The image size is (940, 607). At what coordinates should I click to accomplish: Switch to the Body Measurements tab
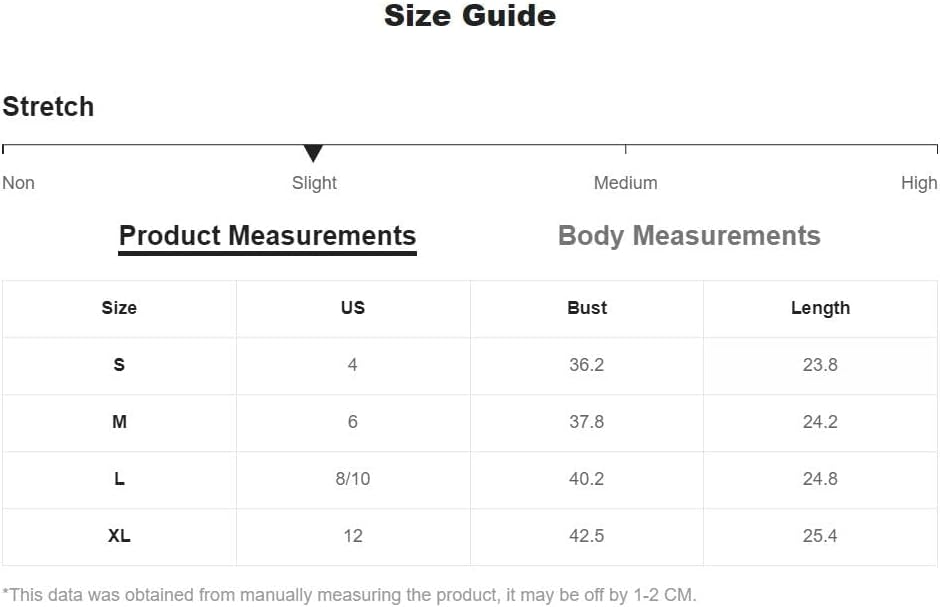pyautogui.click(x=689, y=236)
